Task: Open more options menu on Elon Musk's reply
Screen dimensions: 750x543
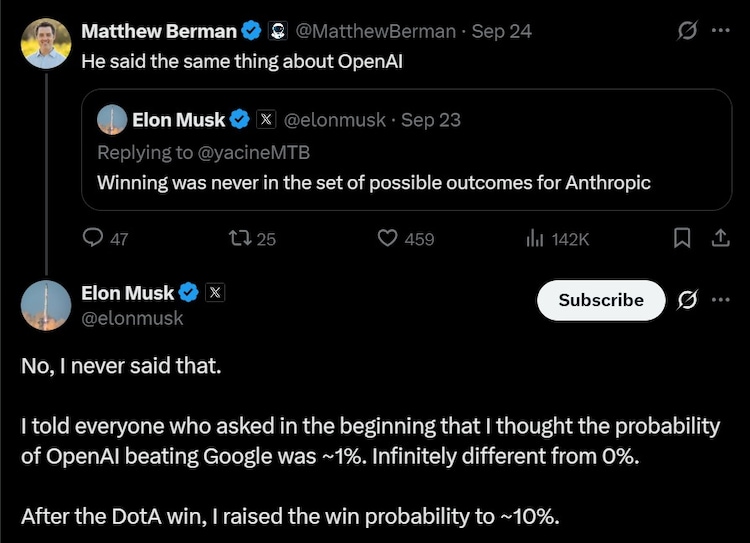Action: click(720, 300)
